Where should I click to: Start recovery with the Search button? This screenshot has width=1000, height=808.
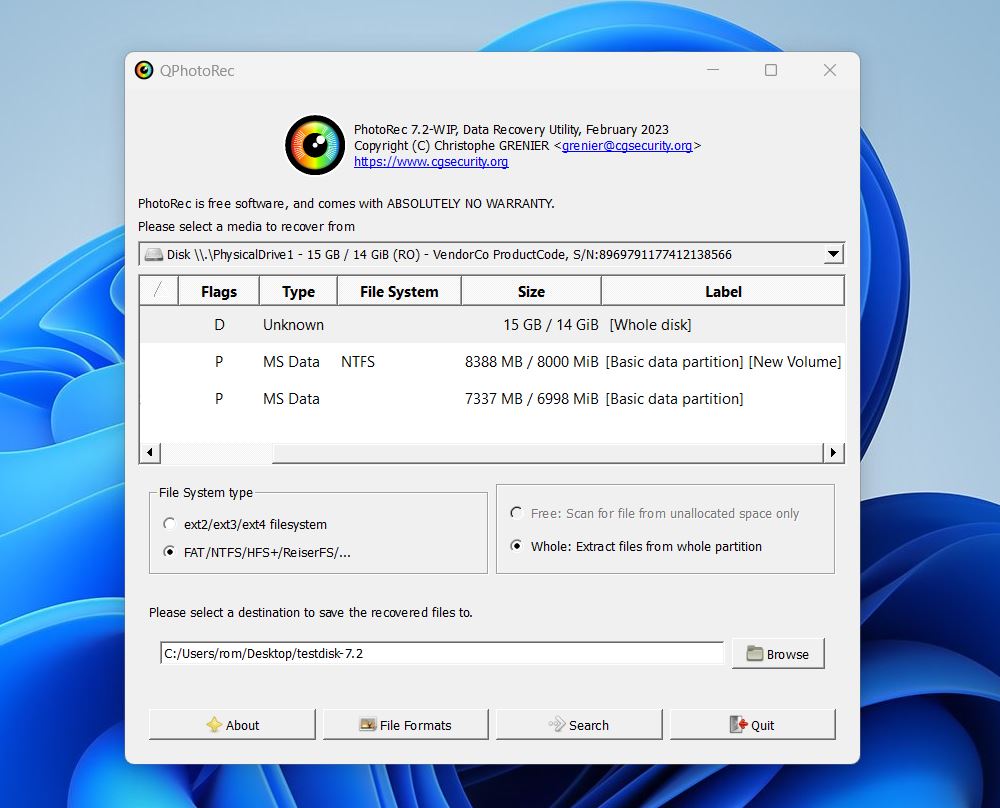click(x=579, y=724)
